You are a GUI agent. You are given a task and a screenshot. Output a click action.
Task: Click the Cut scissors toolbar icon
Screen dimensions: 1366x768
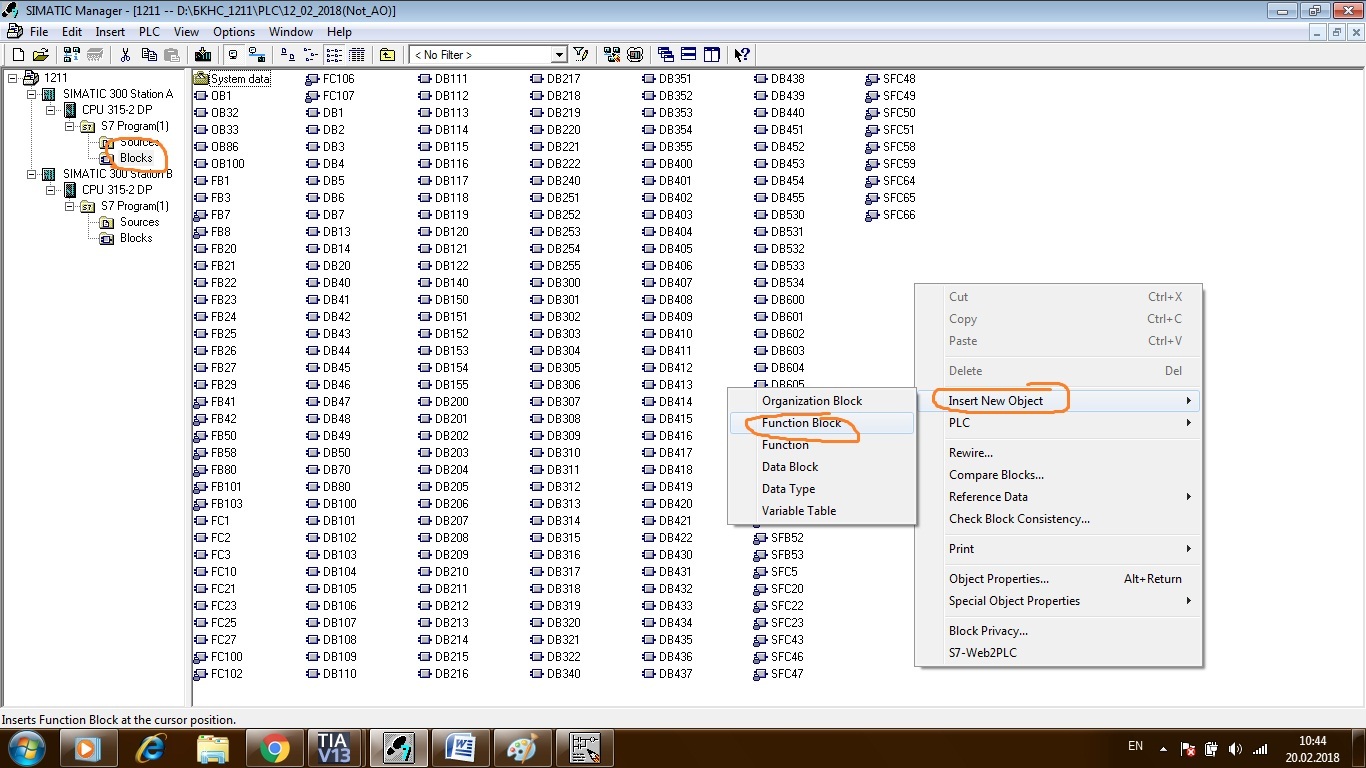click(125, 55)
